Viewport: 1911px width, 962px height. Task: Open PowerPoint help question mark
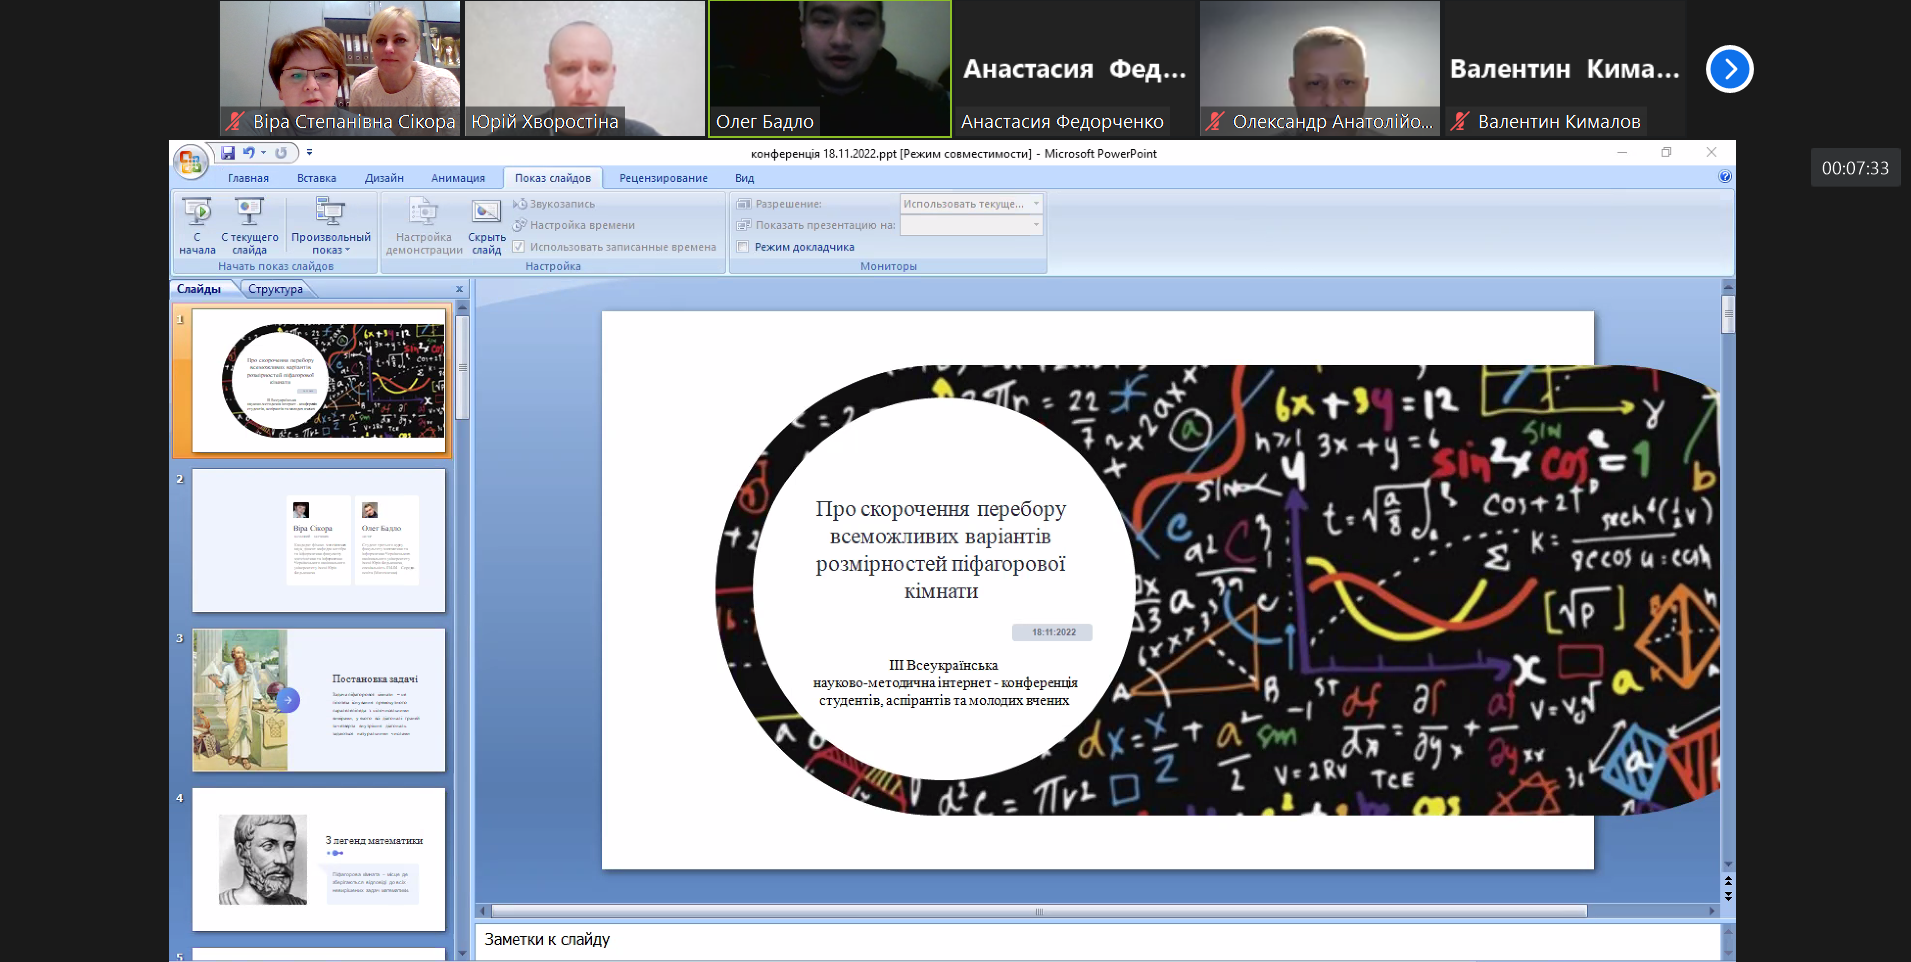point(1725,177)
